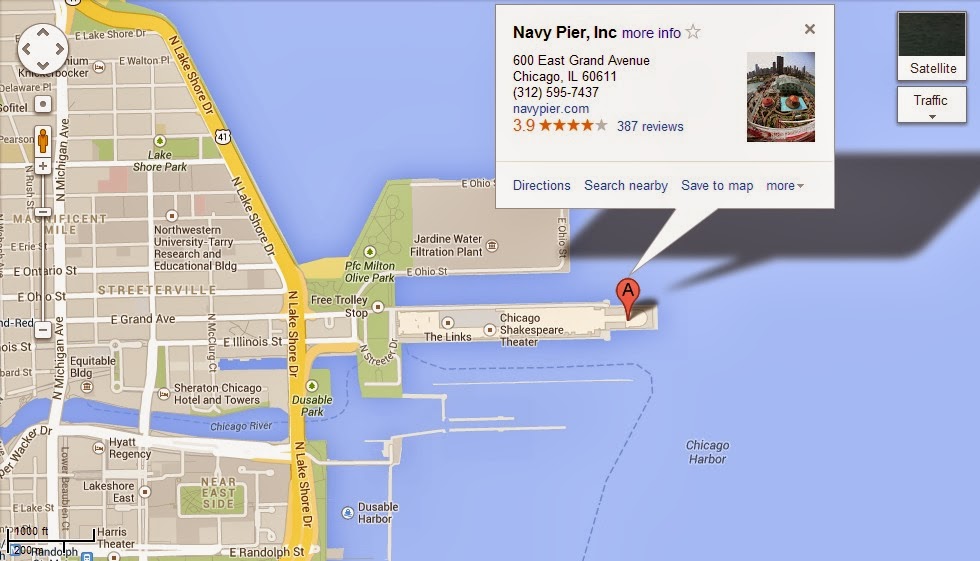Open the Navy Pier photo thumbnail
The image size is (980, 561).
[x=781, y=97]
